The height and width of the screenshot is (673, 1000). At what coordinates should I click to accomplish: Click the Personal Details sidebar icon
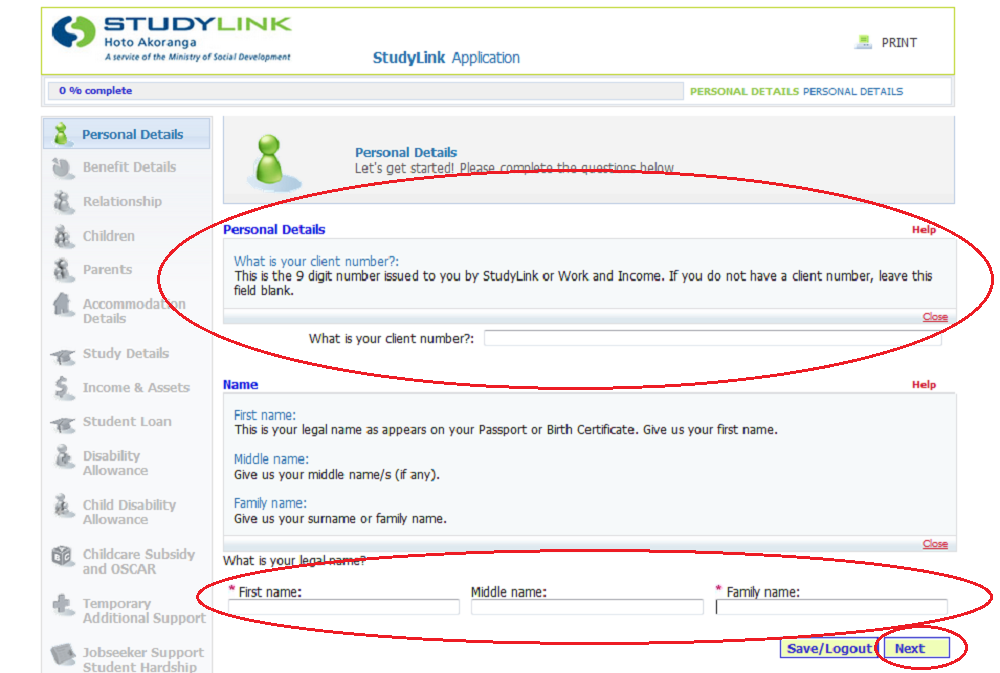point(63,134)
